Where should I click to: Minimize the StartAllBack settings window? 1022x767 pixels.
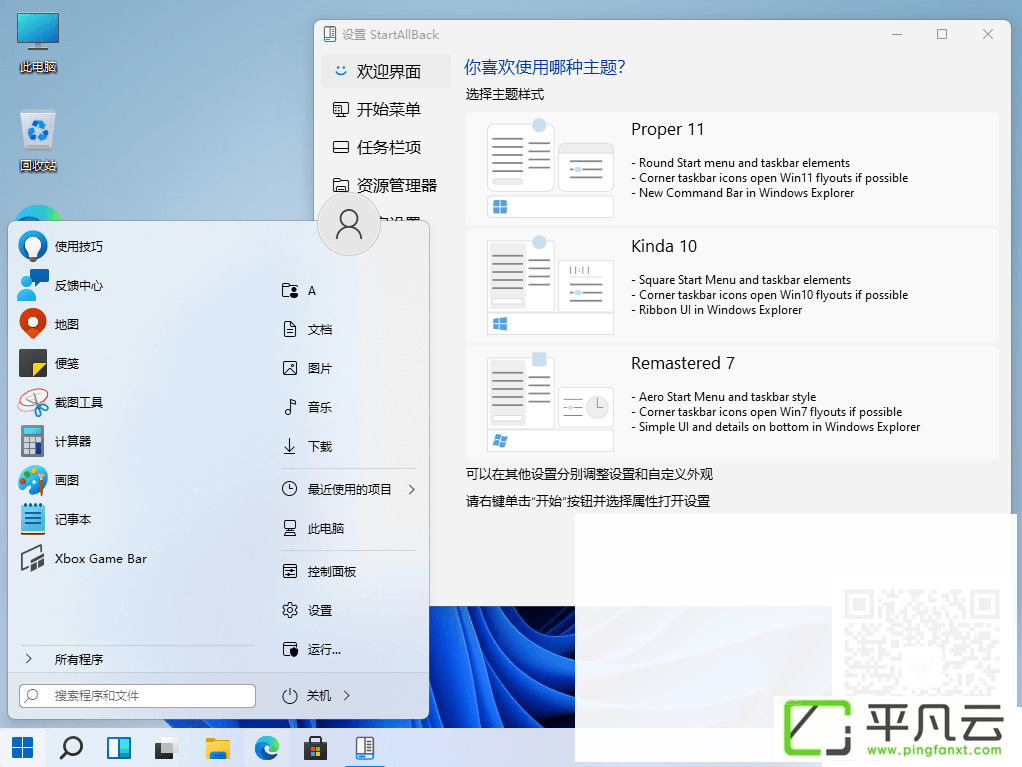[x=897, y=34]
